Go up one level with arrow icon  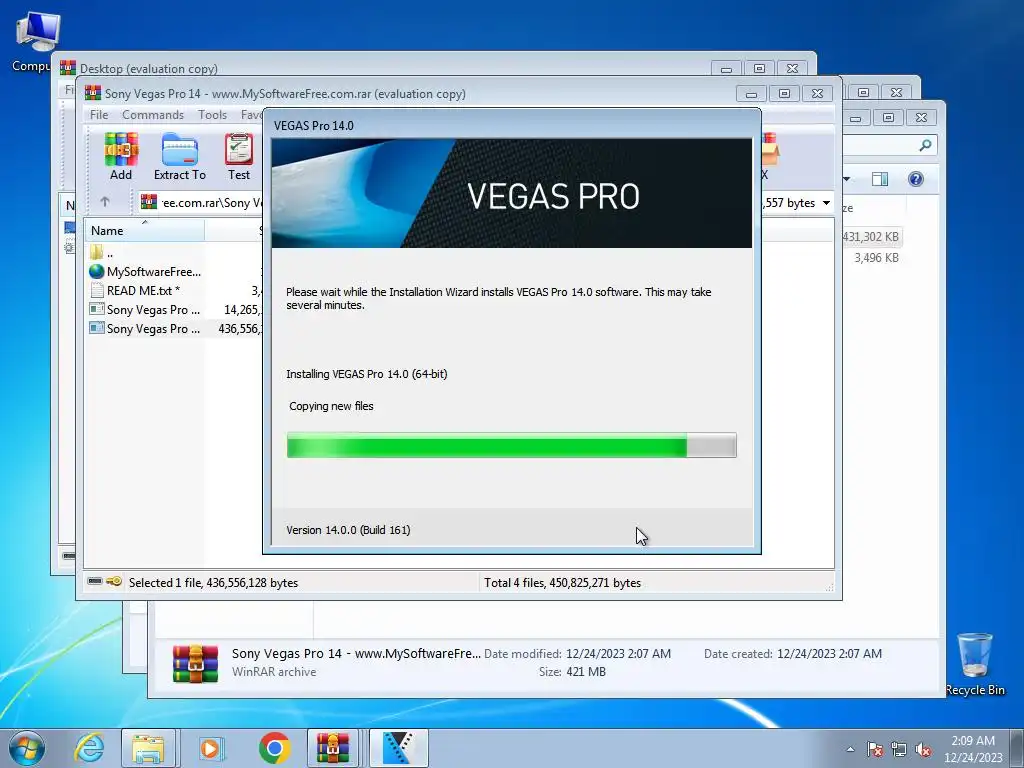[104, 202]
